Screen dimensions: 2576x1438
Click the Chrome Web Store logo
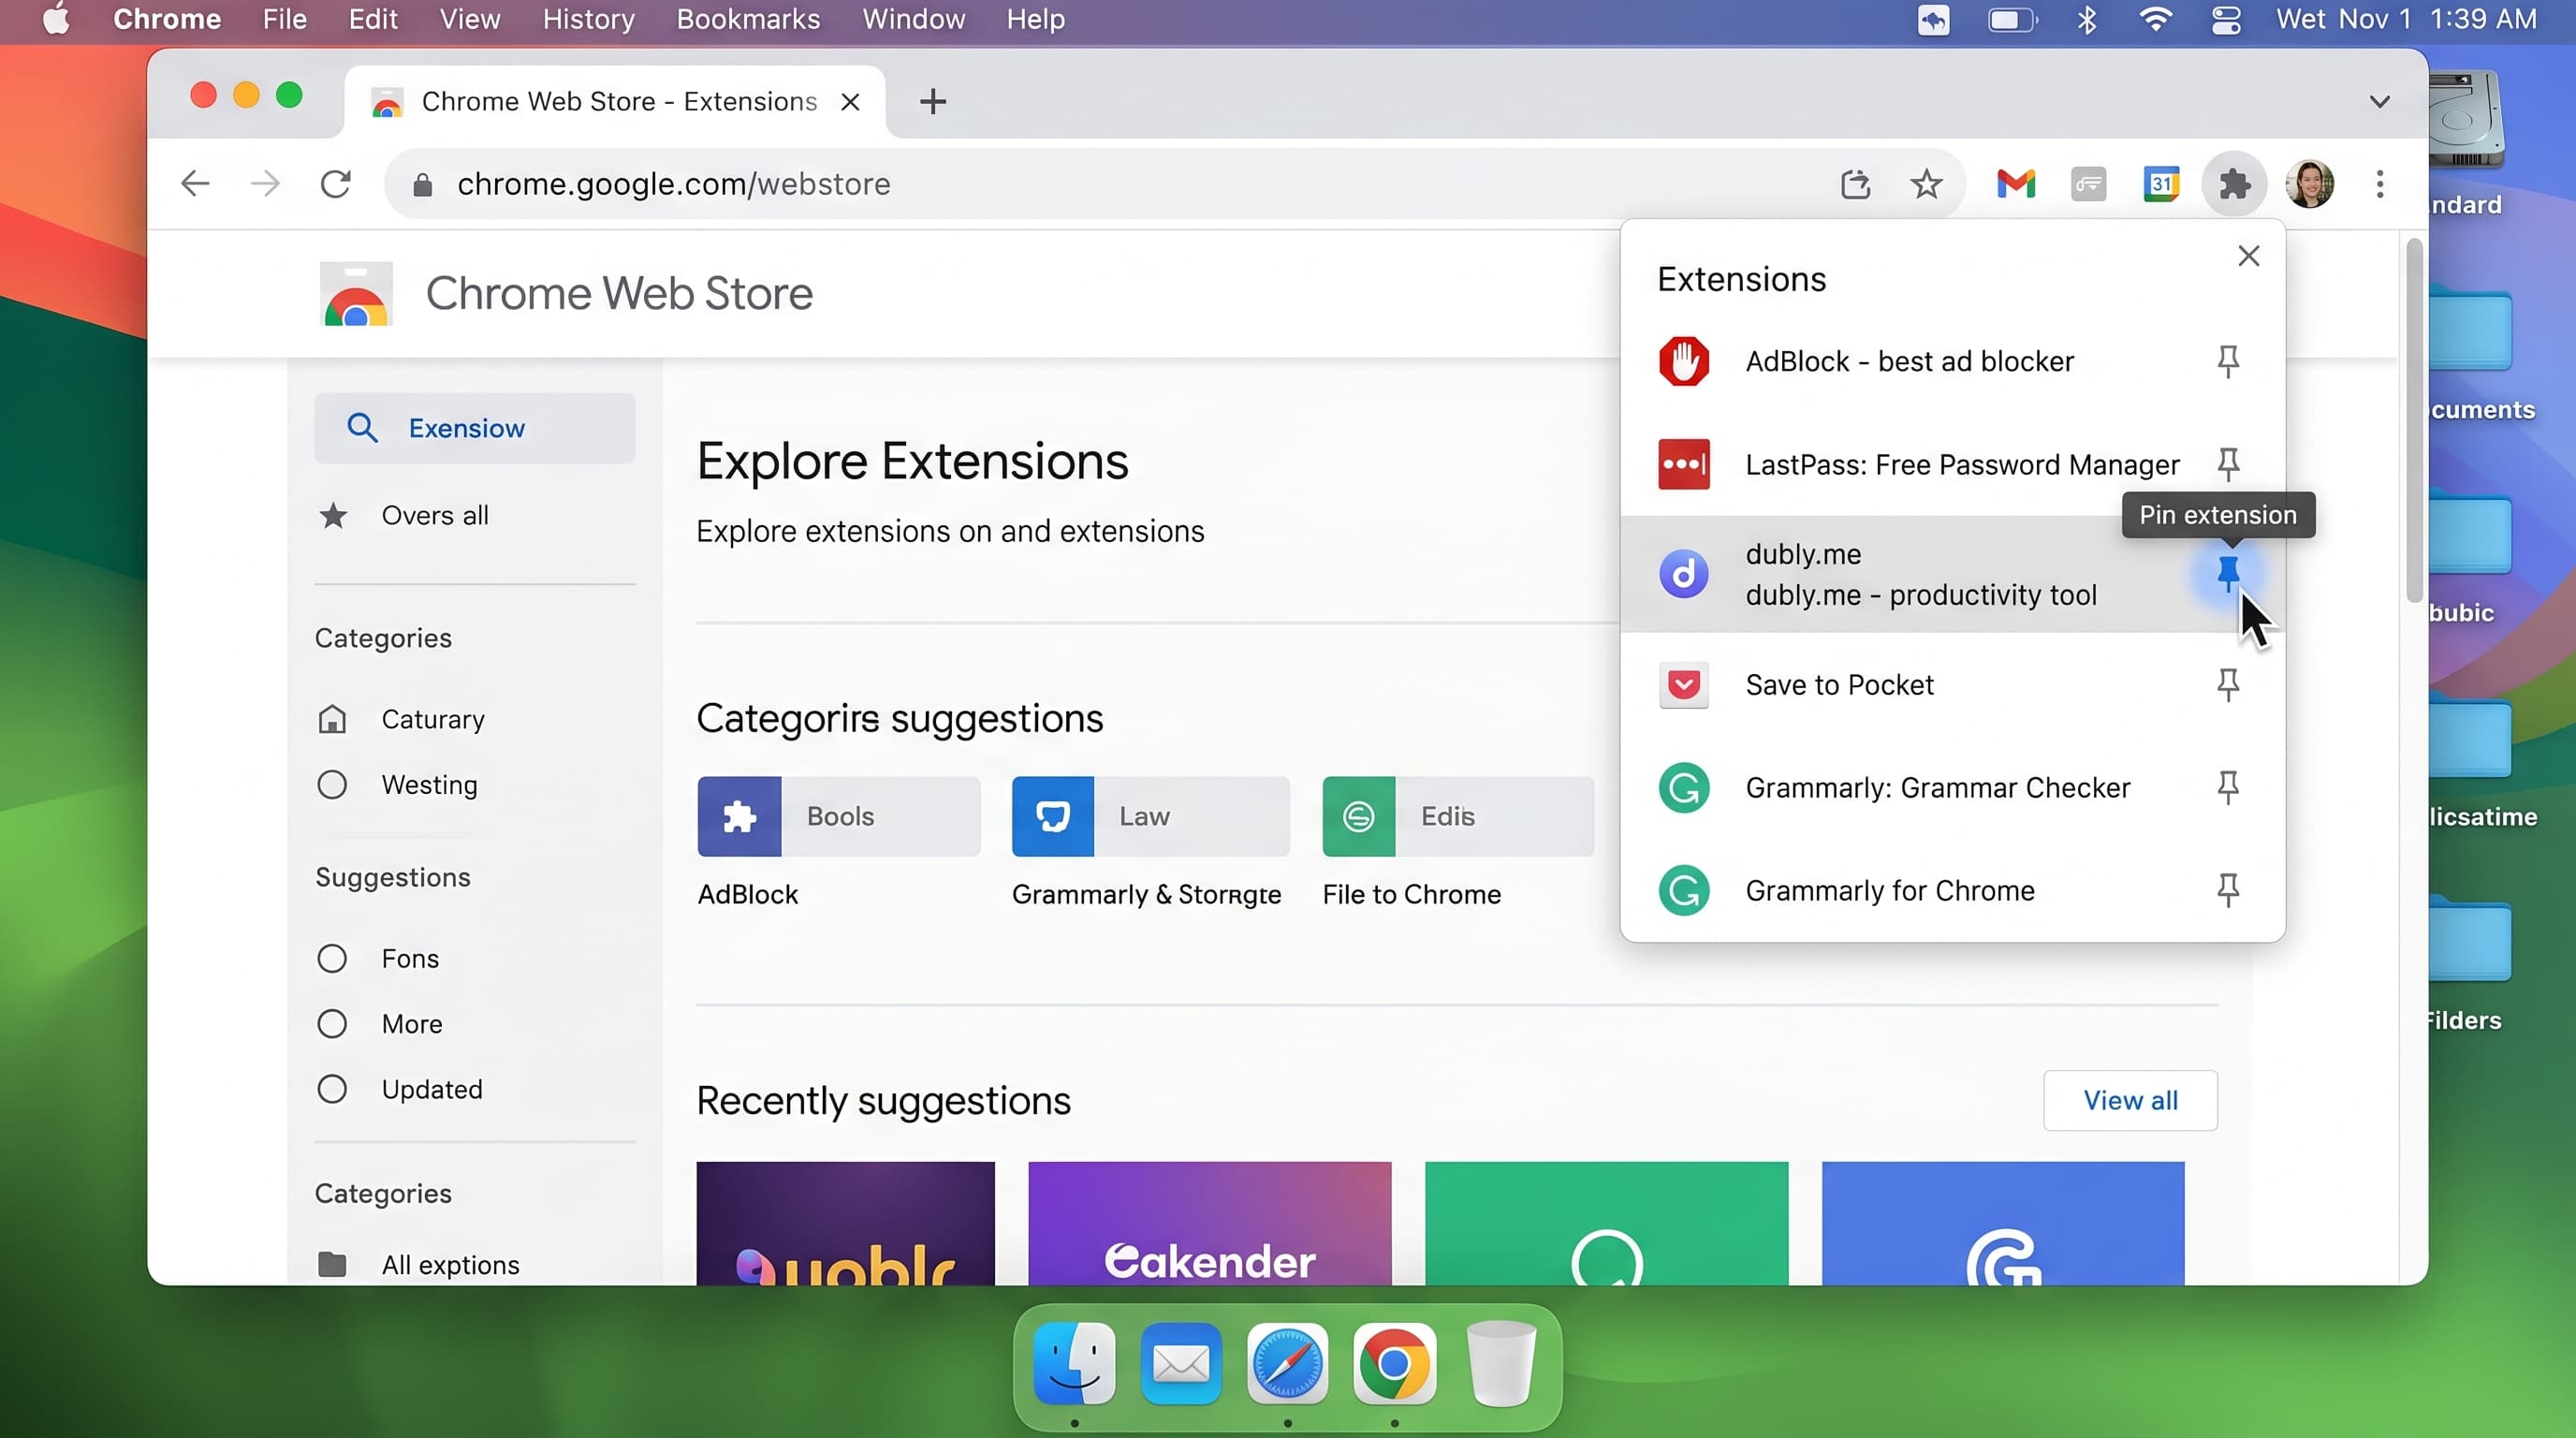click(x=356, y=294)
